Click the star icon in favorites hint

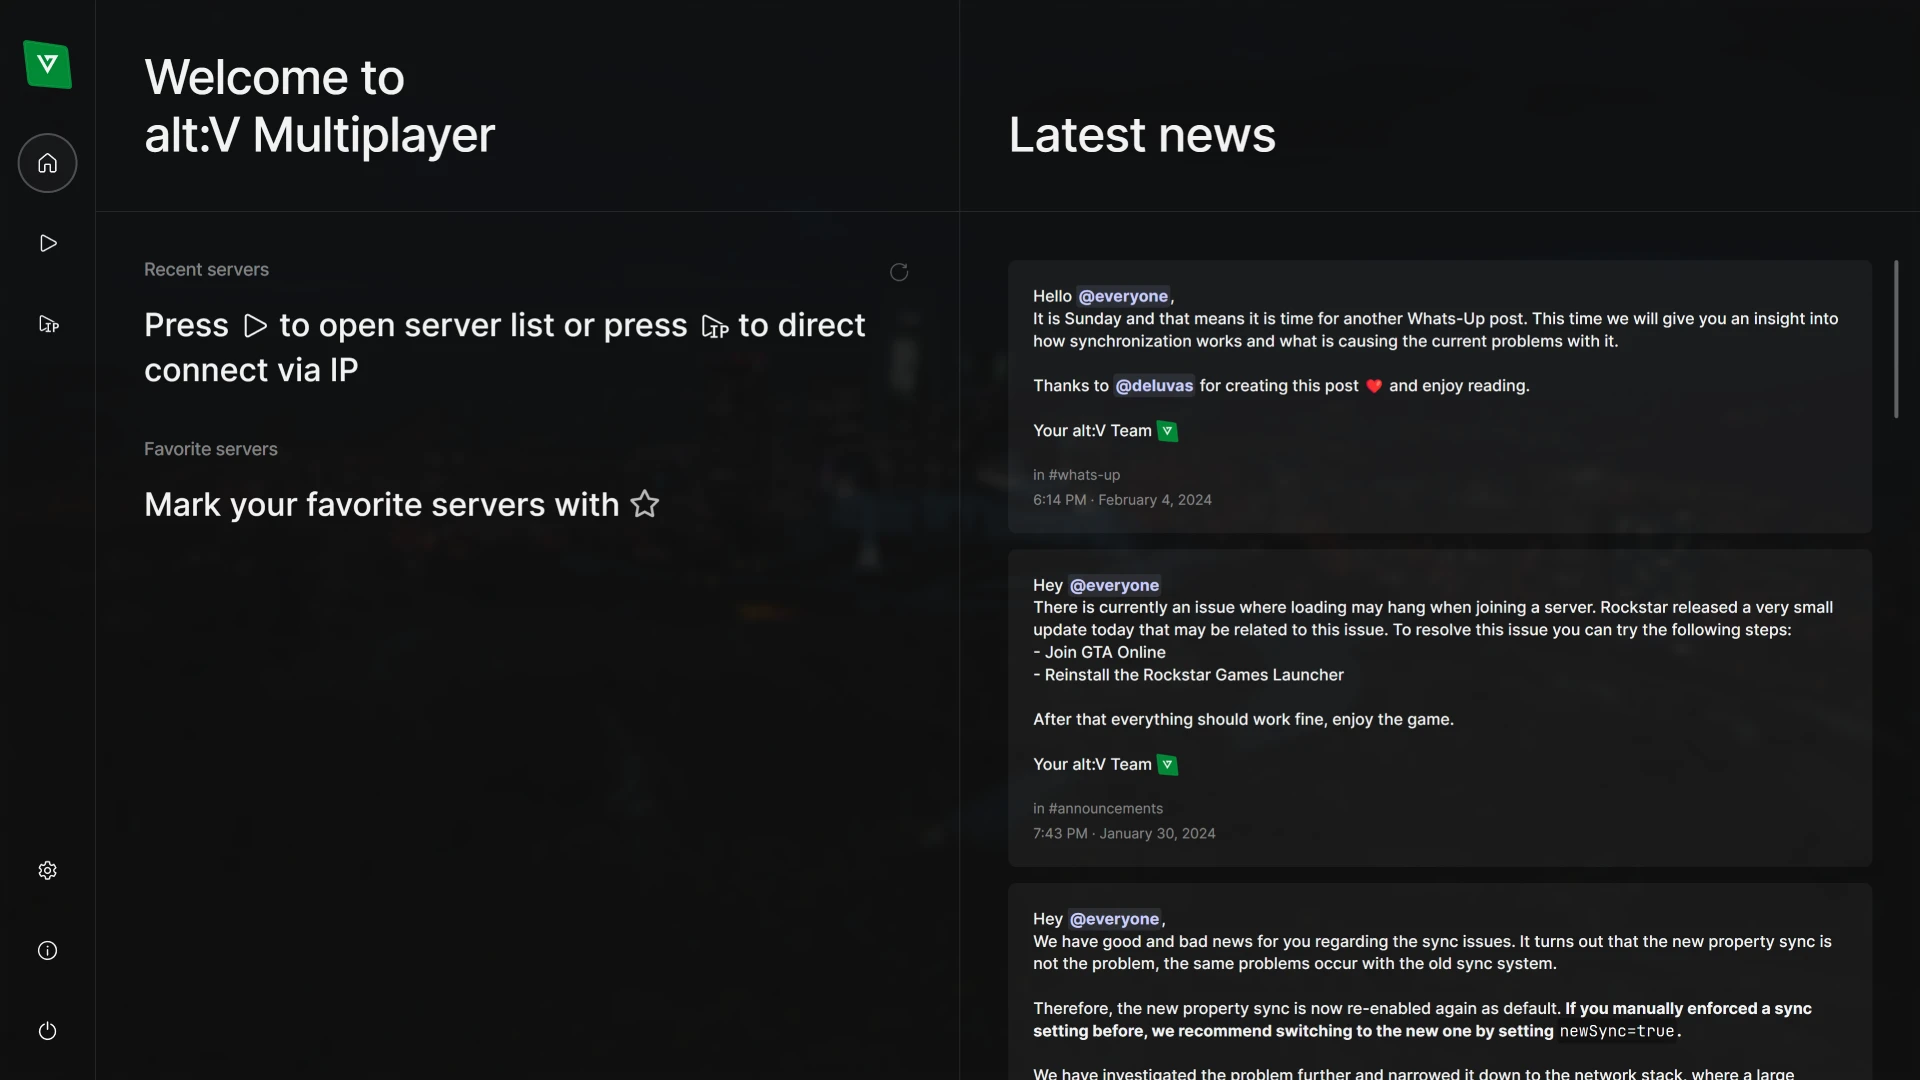(645, 504)
